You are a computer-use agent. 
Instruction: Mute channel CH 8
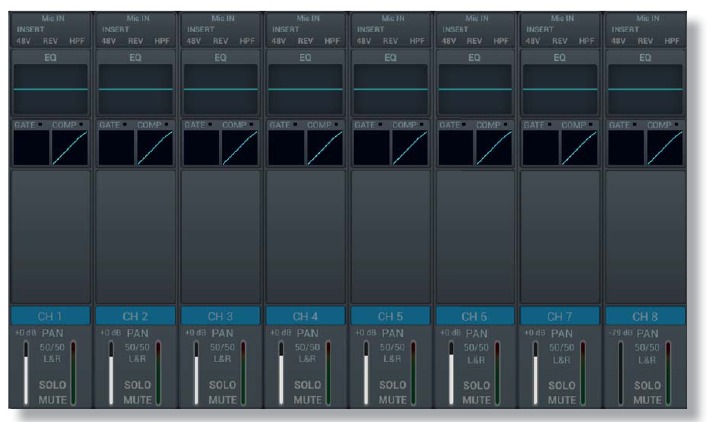point(647,400)
